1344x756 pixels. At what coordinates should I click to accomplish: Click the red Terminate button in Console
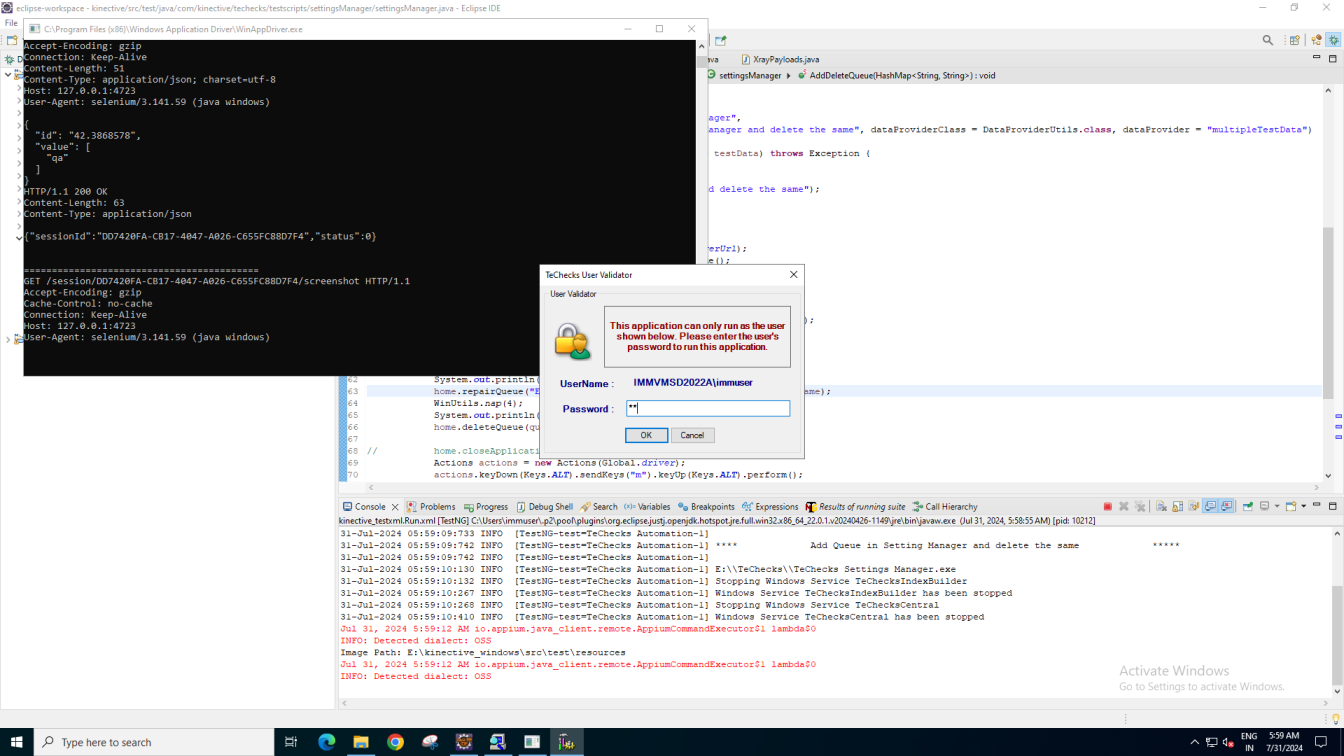(x=1107, y=507)
